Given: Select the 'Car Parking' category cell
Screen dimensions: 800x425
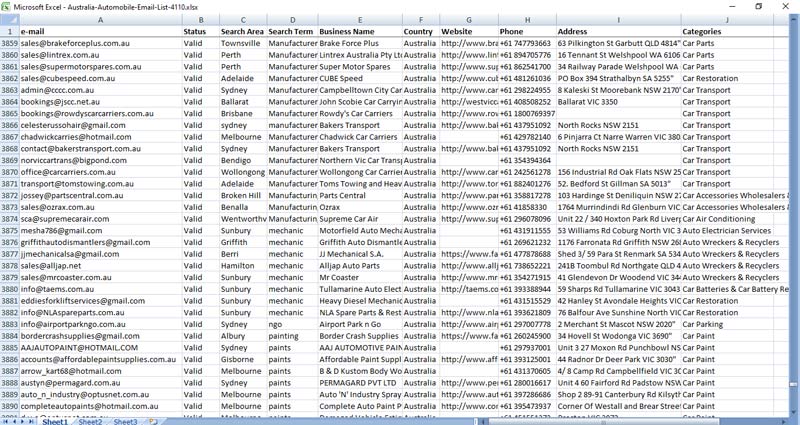Looking at the screenshot, I should [x=727, y=324].
